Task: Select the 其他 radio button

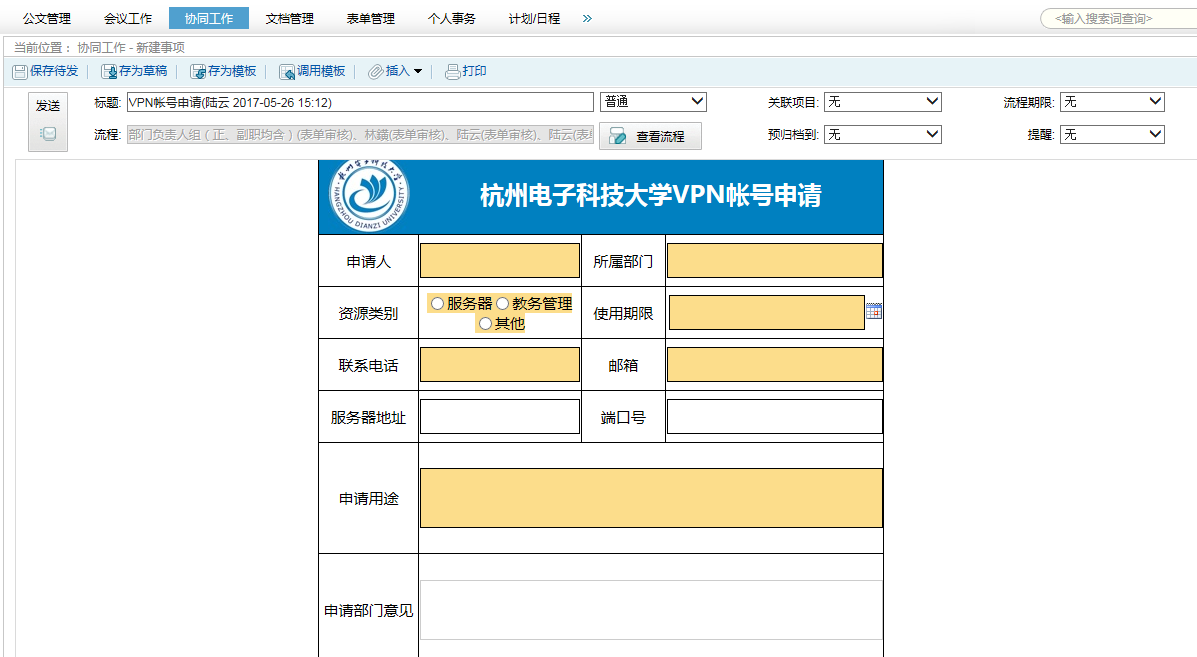Action: tap(486, 324)
